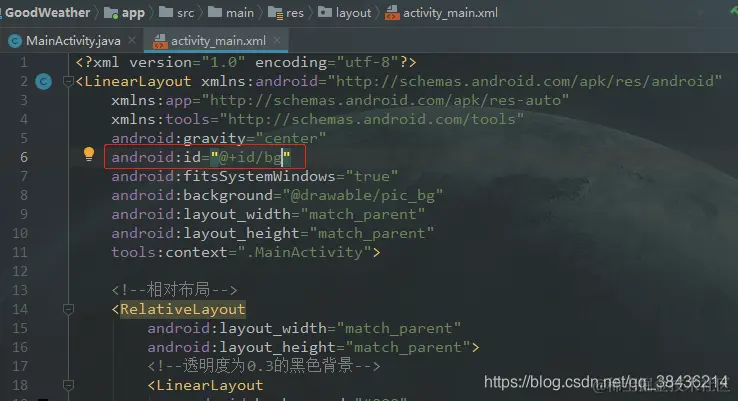
Task: Click layout folder icon in breadcrumb
Action: click(x=325, y=12)
